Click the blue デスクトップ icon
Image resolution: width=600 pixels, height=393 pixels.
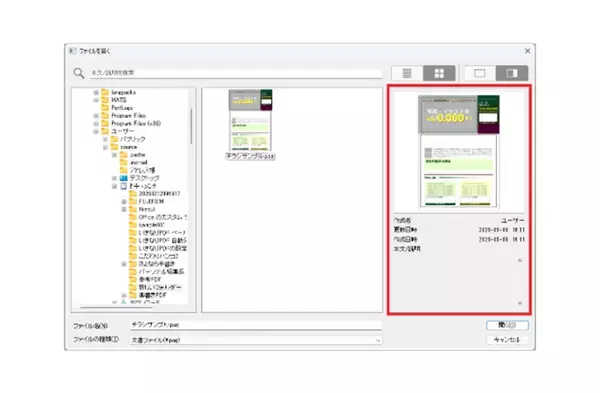124,178
